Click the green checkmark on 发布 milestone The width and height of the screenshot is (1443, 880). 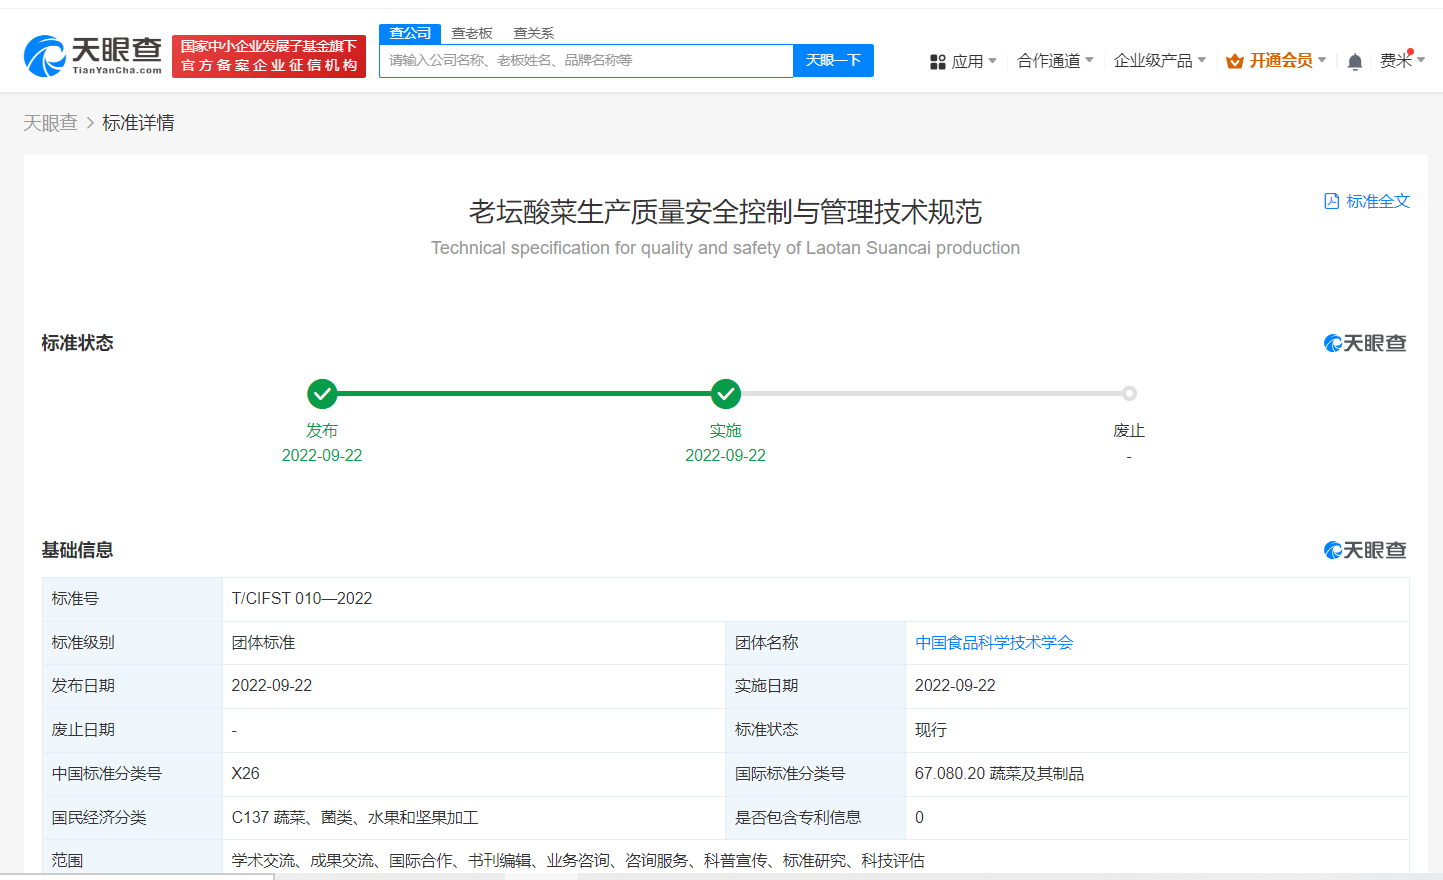point(322,393)
